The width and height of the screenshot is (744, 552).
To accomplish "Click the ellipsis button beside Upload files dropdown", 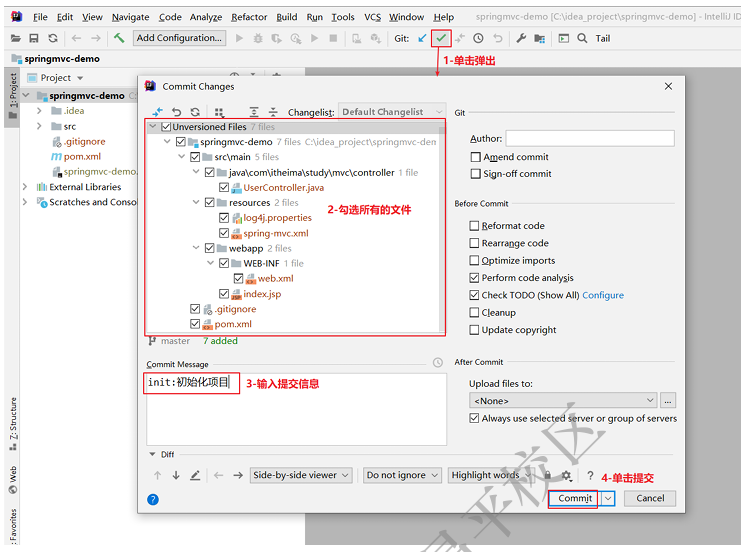I will (668, 401).
